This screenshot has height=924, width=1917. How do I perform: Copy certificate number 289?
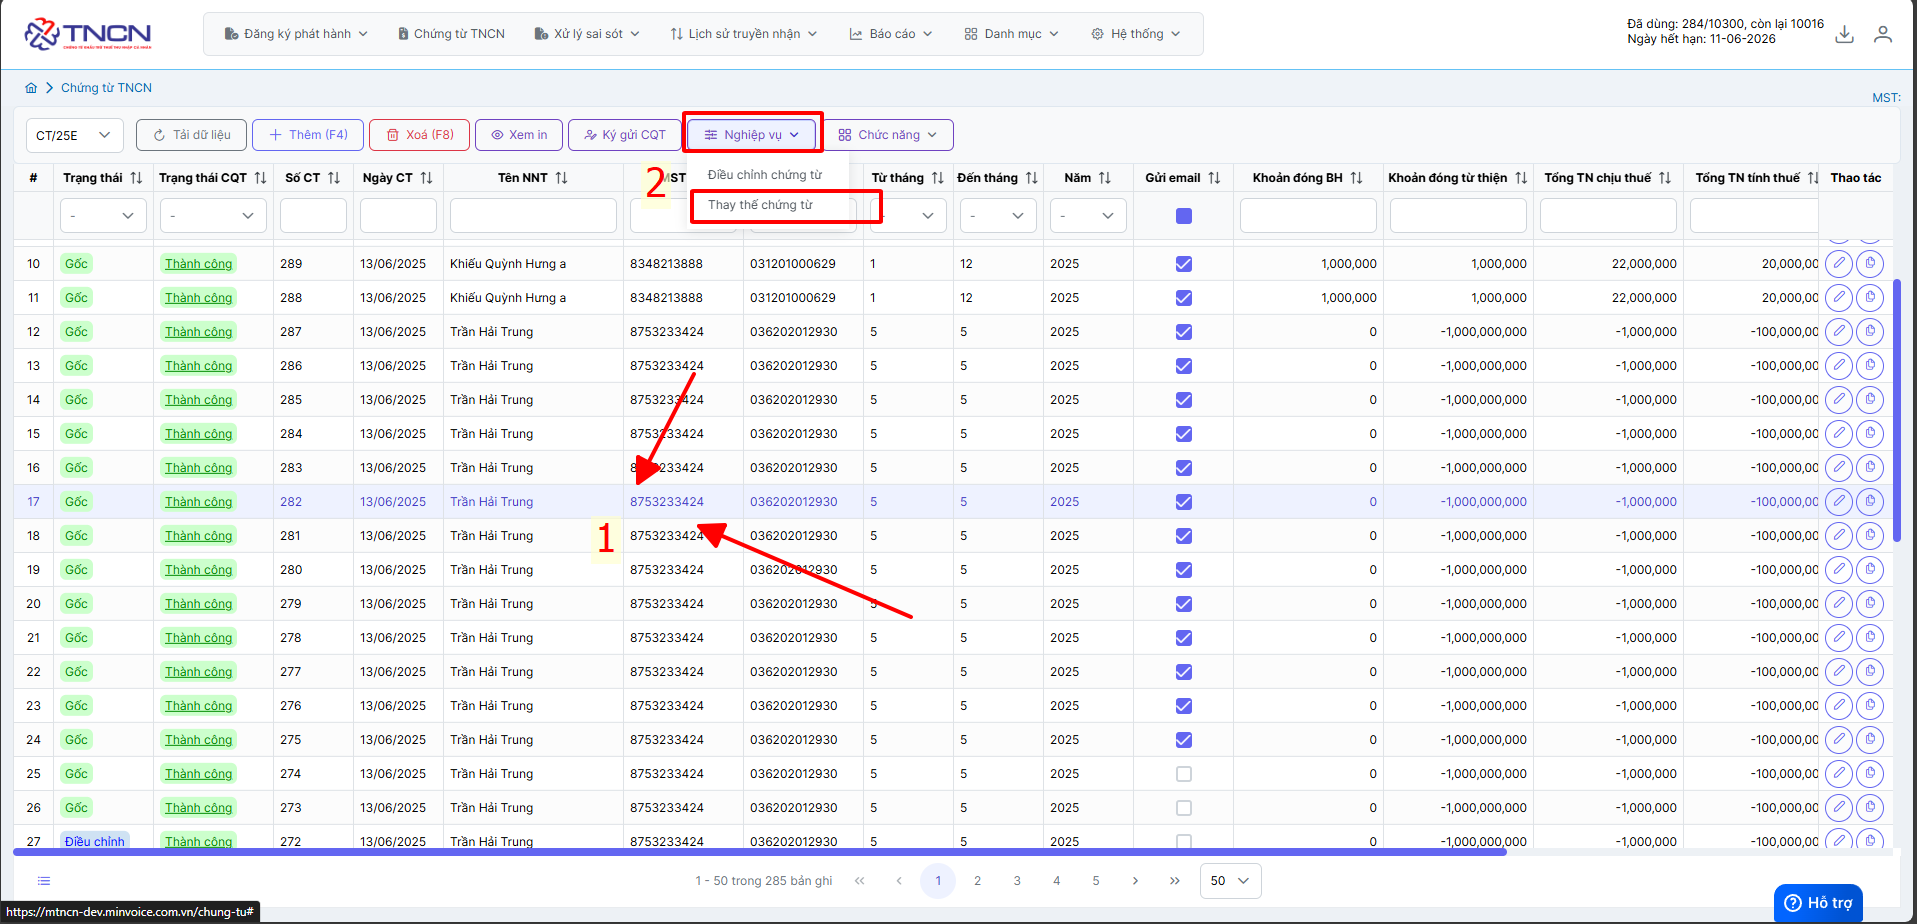1870,264
